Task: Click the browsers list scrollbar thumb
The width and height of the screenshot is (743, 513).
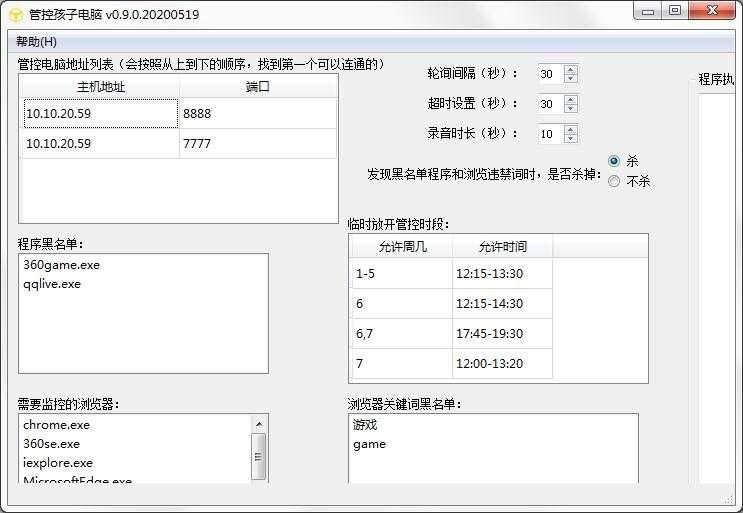Action: (x=259, y=456)
